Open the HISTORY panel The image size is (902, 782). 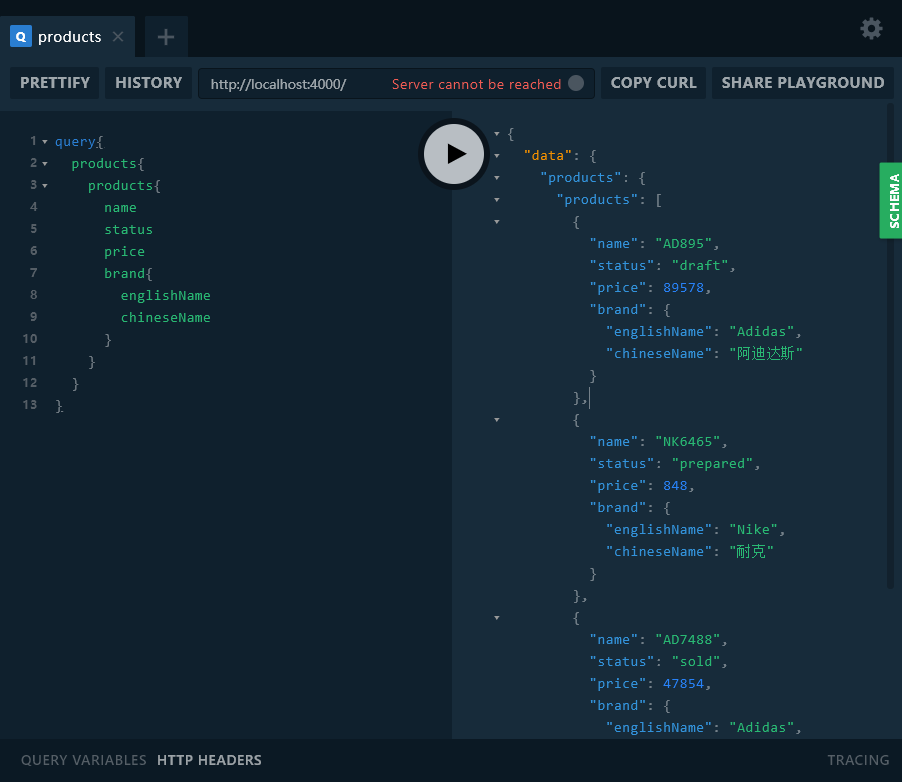click(148, 83)
